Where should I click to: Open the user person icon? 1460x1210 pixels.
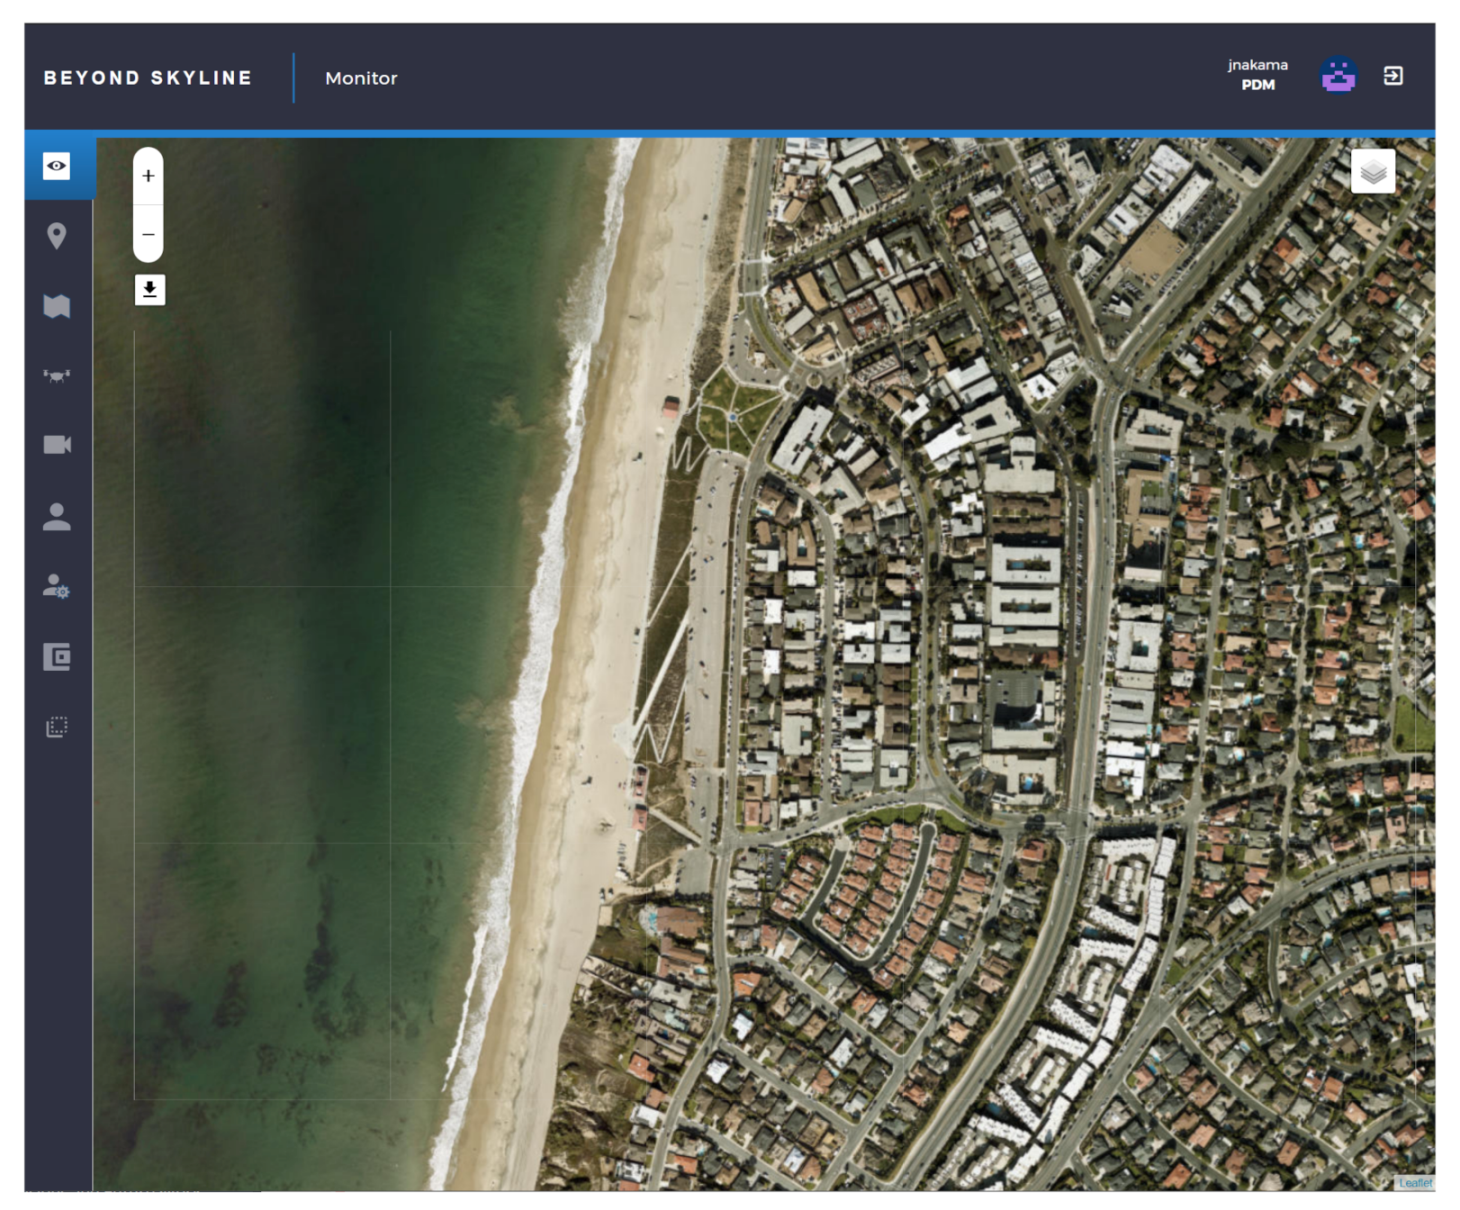[x=57, y=516]
